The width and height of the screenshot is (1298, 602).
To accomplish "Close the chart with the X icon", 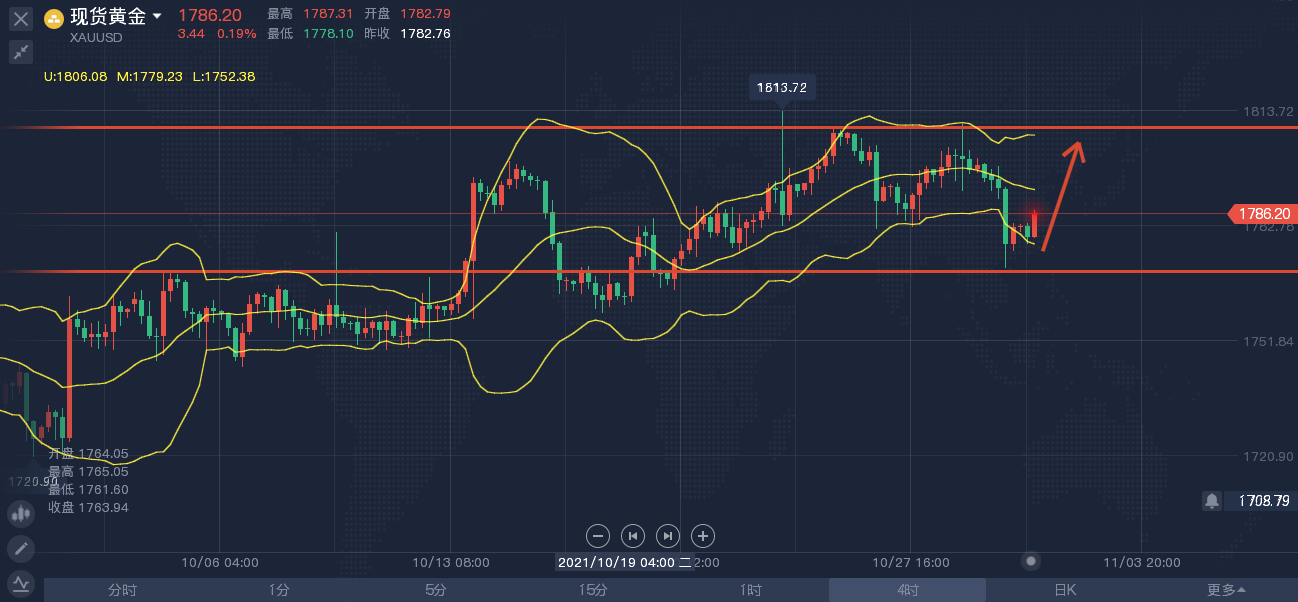I will pos(20,18).
